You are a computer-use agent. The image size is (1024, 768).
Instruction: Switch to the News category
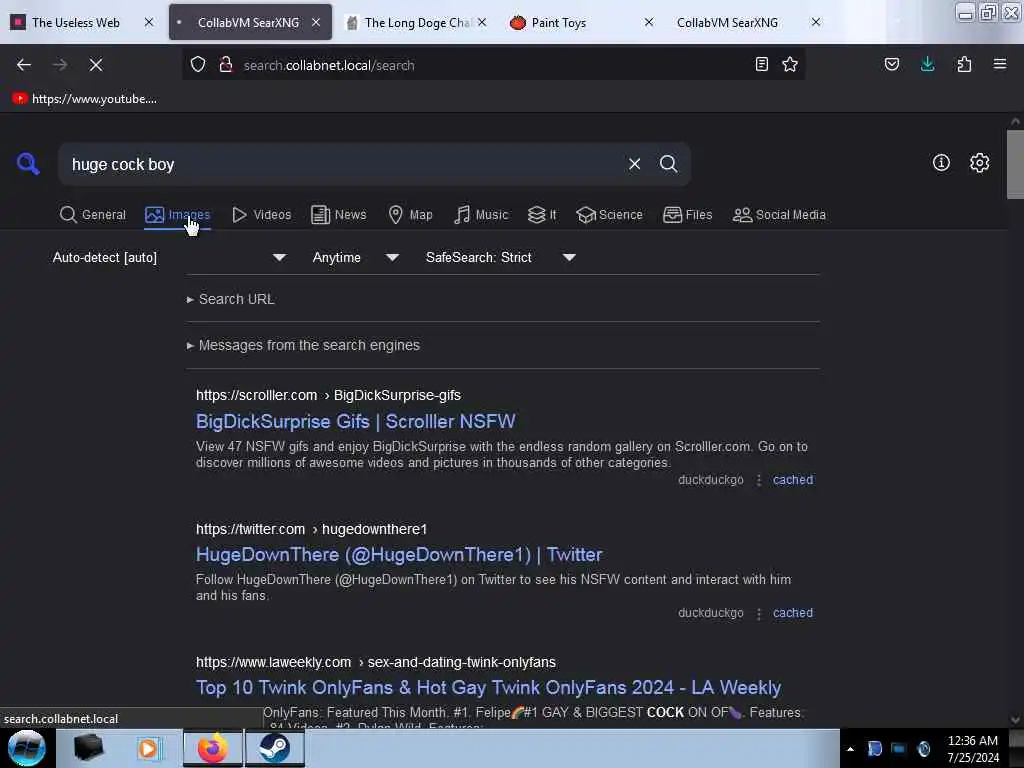339,215
